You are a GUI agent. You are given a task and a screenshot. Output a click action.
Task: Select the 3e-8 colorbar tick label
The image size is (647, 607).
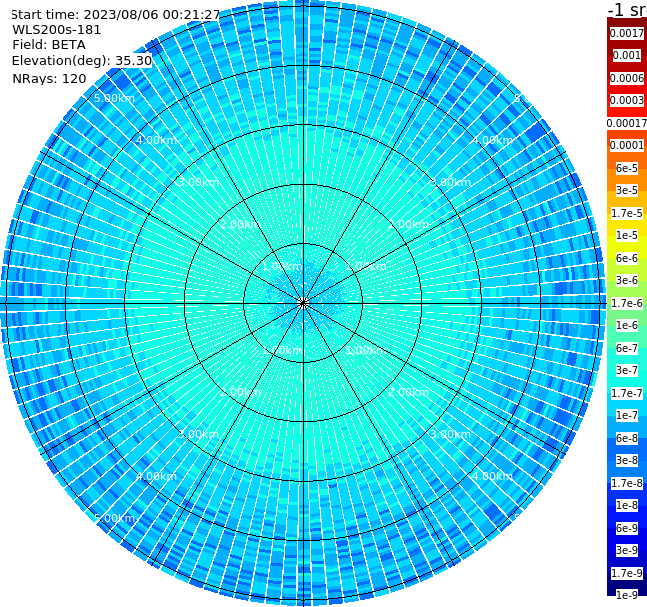coord(627,460)
